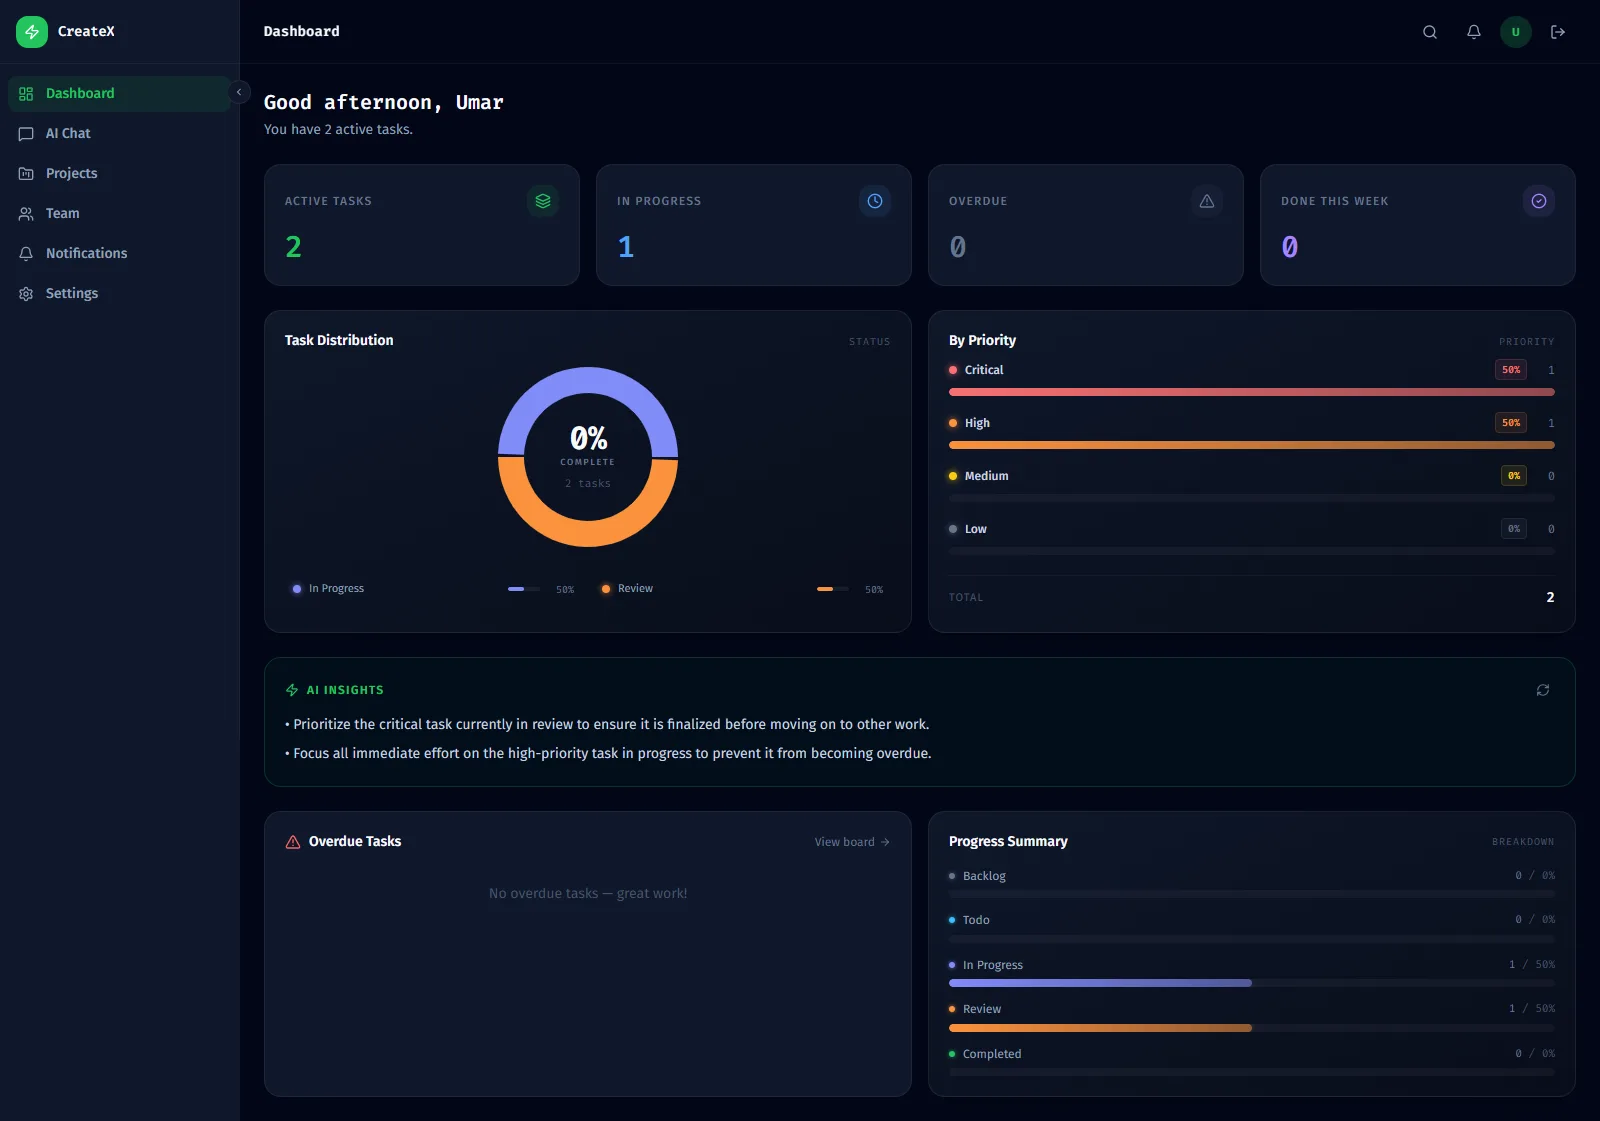Viewport: 1600px width, 1121px height.
Task: Click the first AI insight about critical task
Action: click(x=607, y=724)
